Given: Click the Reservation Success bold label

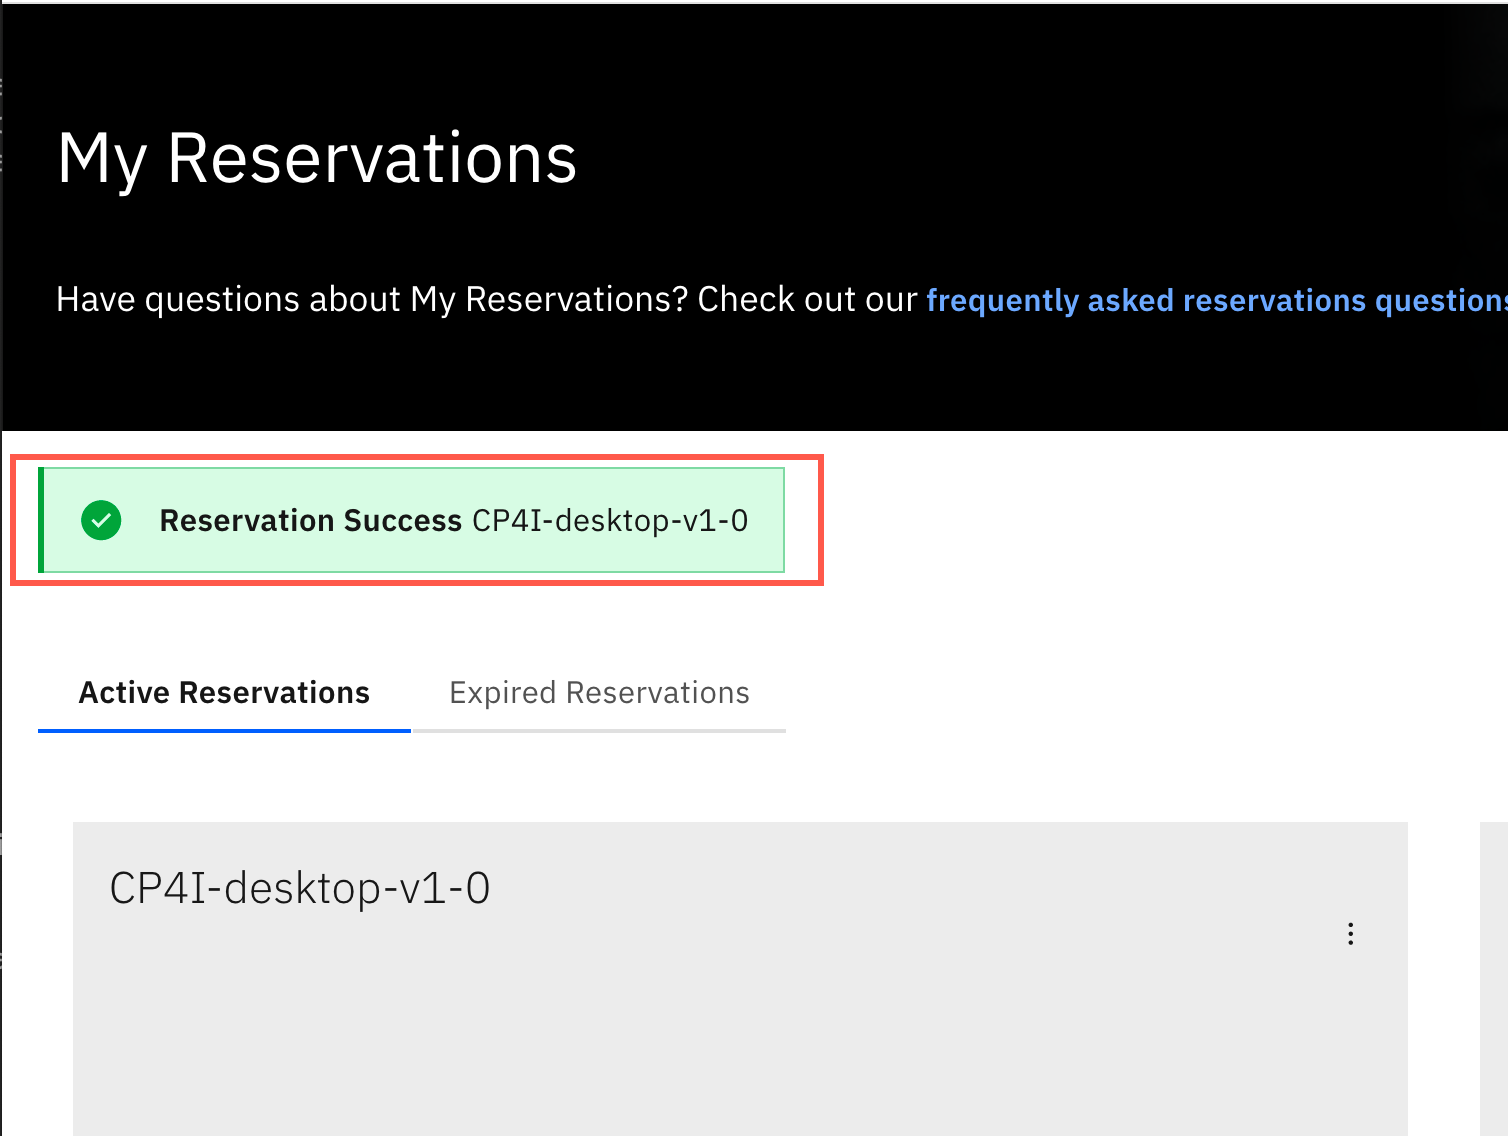Looking at the screenshot, I should click(310, 521).
